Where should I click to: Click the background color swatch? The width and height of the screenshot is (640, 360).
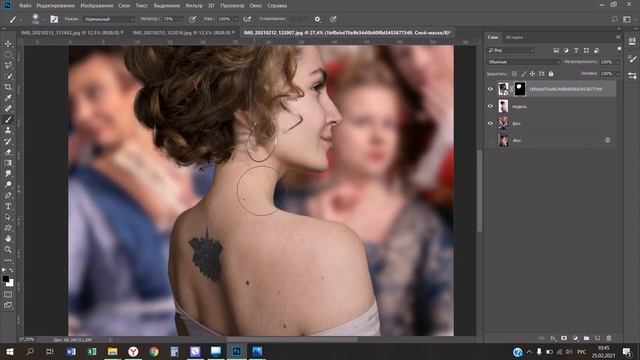10,283
